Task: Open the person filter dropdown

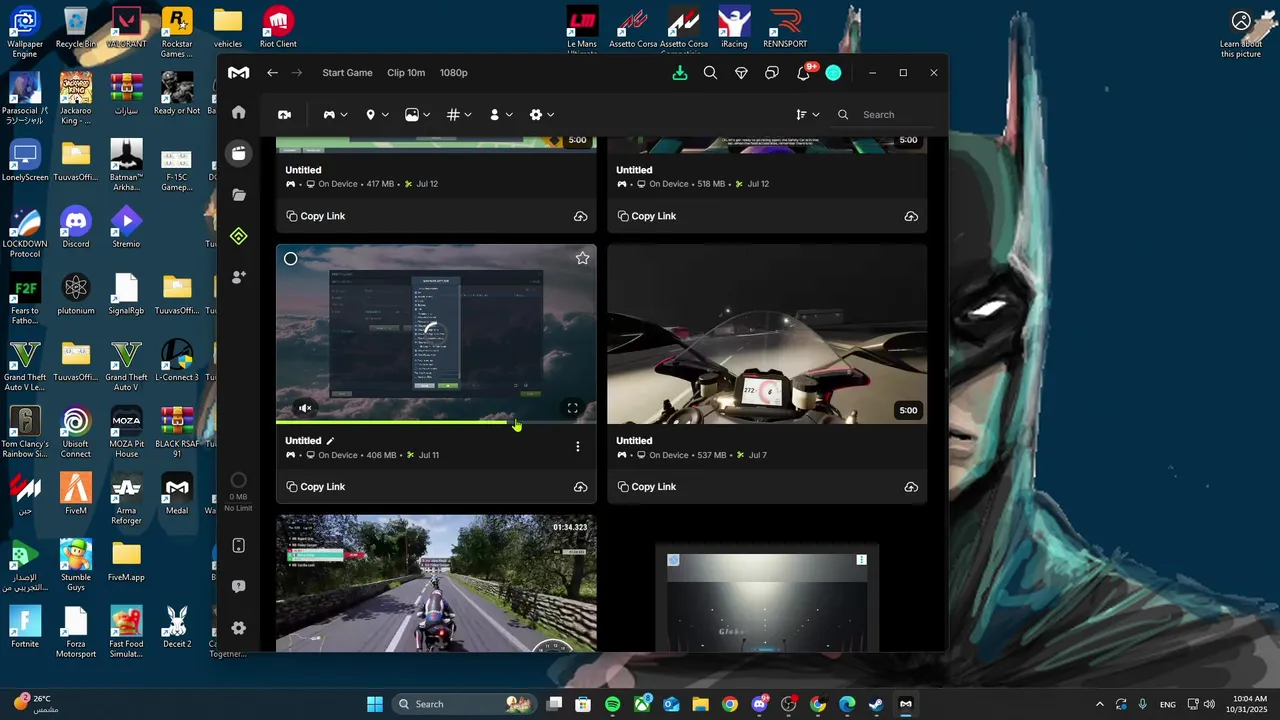Action: point(500,115)
